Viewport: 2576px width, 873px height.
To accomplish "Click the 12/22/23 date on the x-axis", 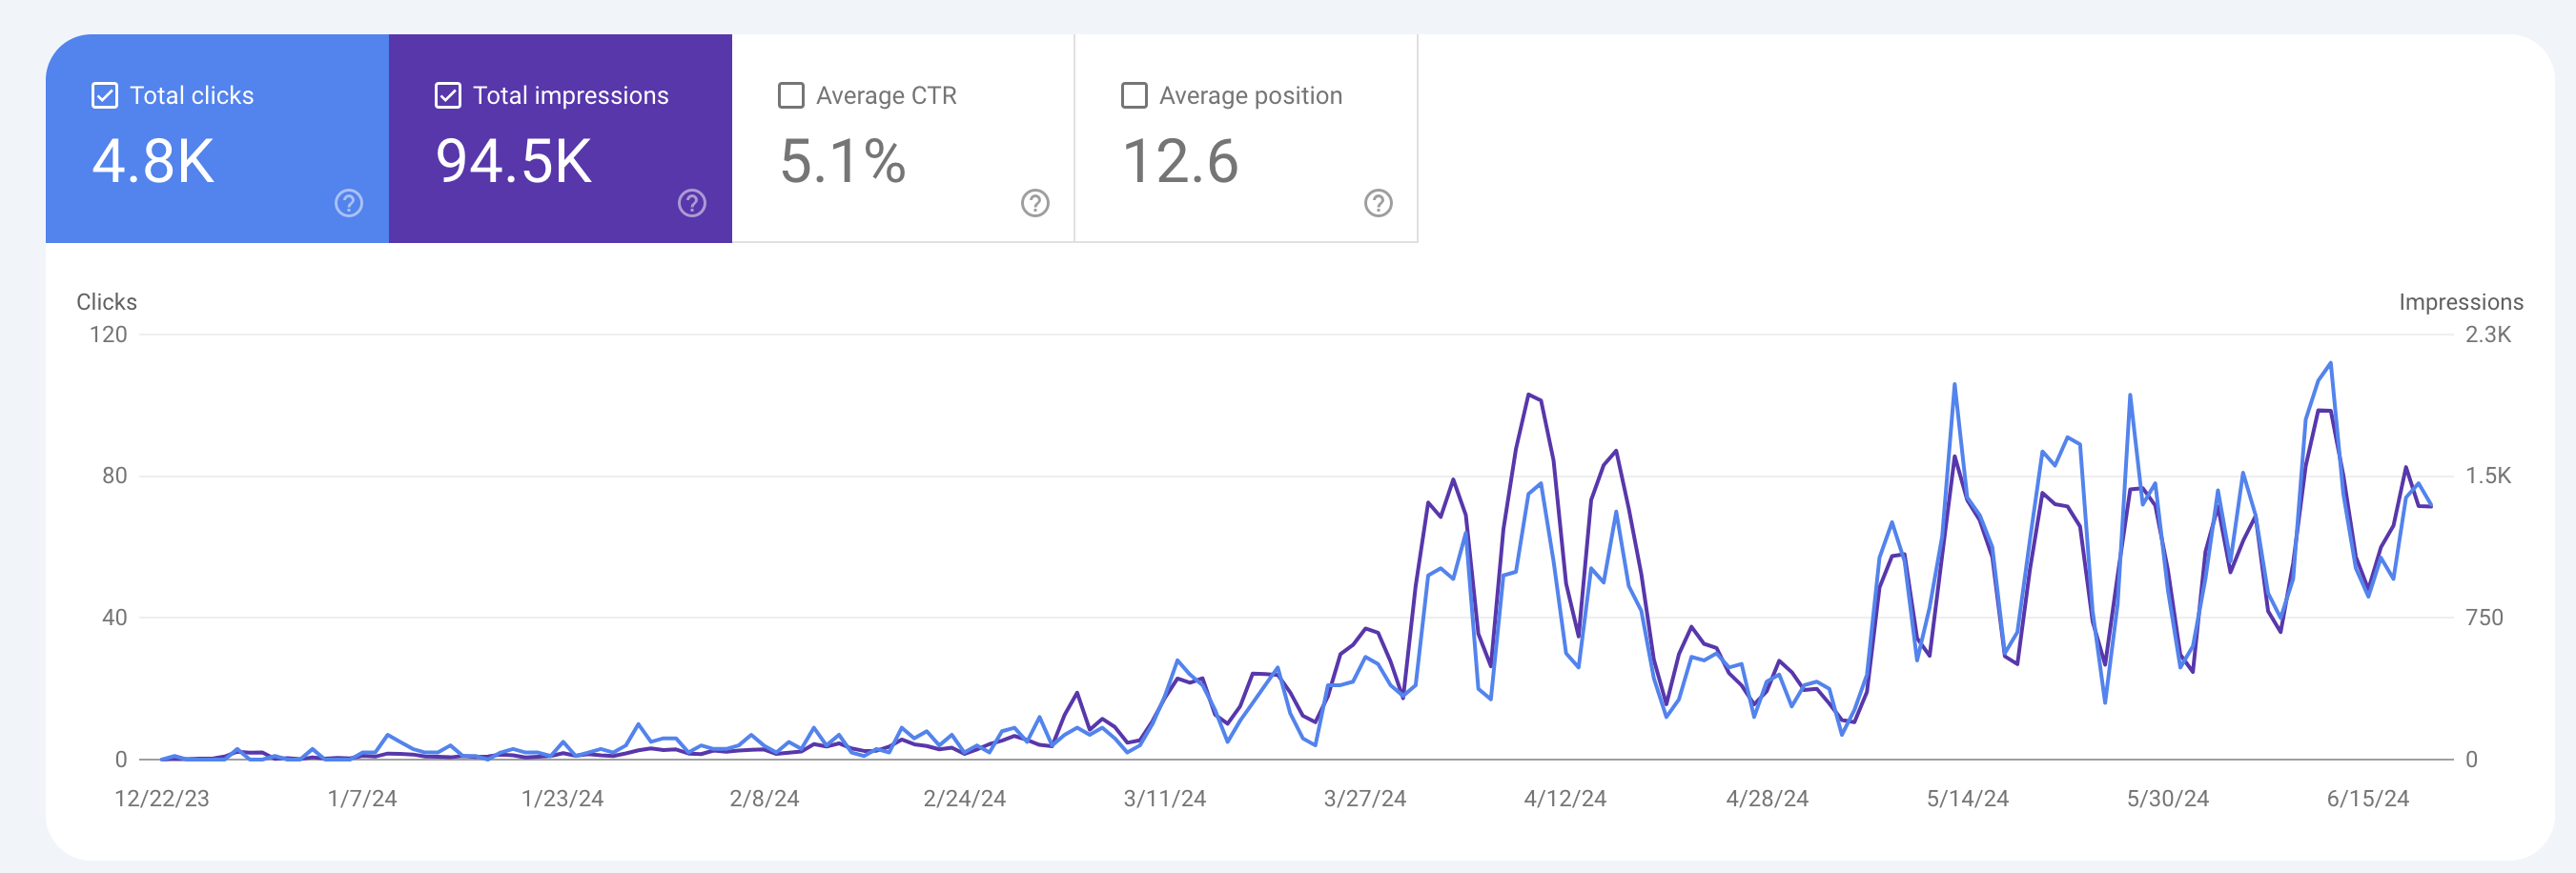I will (162, 798).
